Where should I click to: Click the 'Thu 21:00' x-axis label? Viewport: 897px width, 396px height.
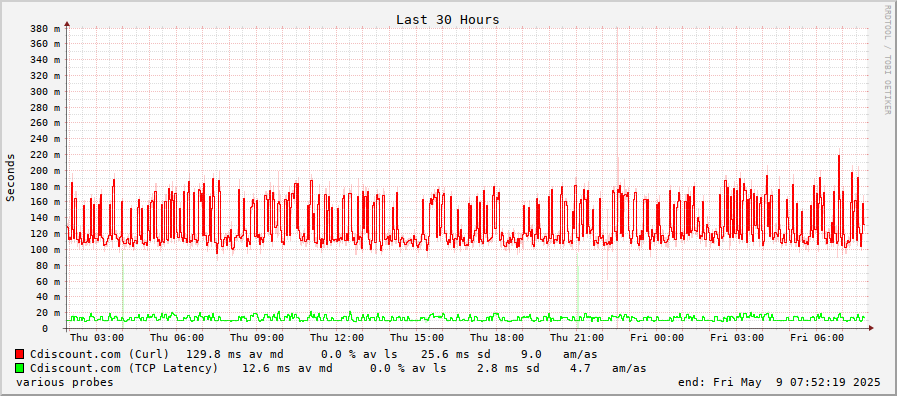(577, 338)
